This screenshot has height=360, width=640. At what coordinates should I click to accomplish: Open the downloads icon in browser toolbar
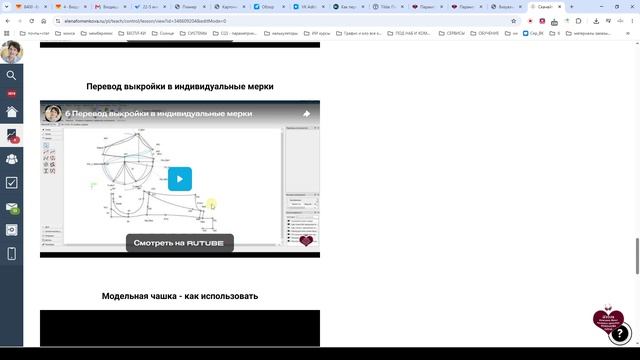coord(596,21)
